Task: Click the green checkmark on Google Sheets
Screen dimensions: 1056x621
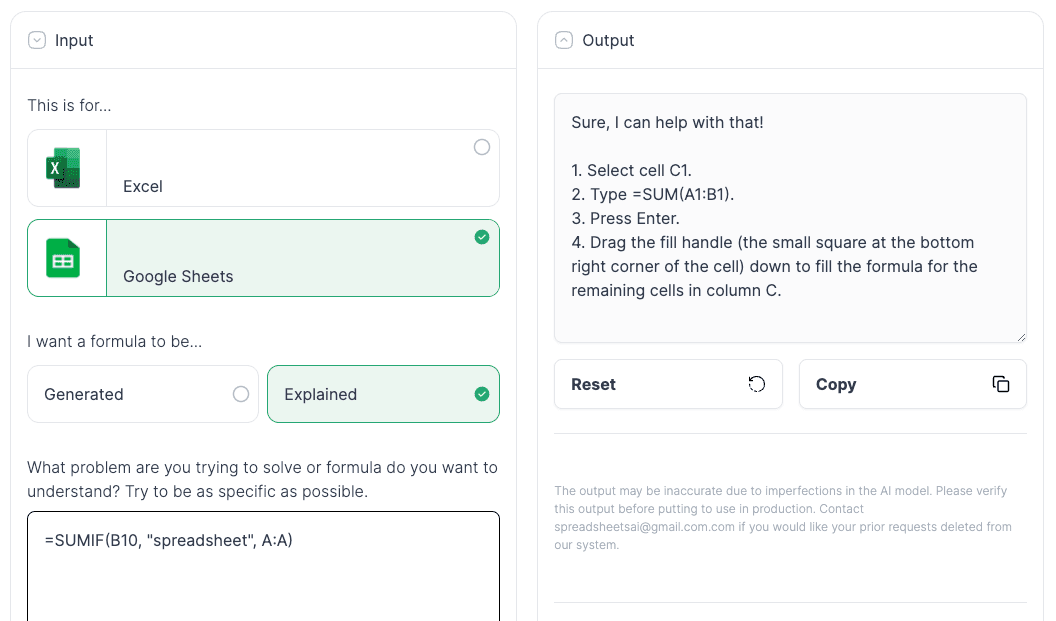Action: 481,238
